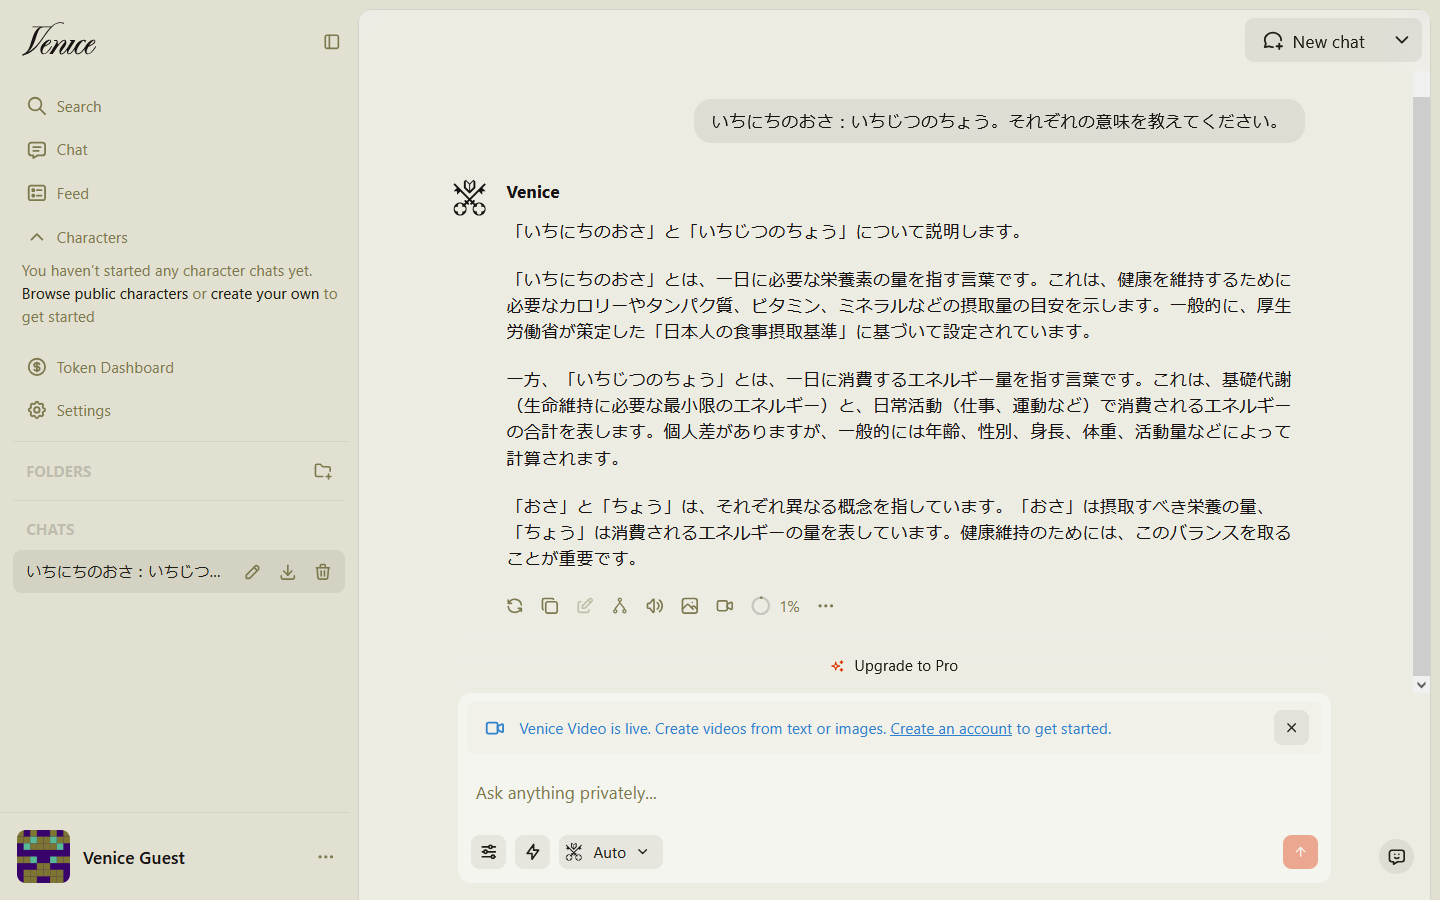Click the Ask anything privately input field
This screenshot has width=1440, height=900.
(x=870, y=793)
